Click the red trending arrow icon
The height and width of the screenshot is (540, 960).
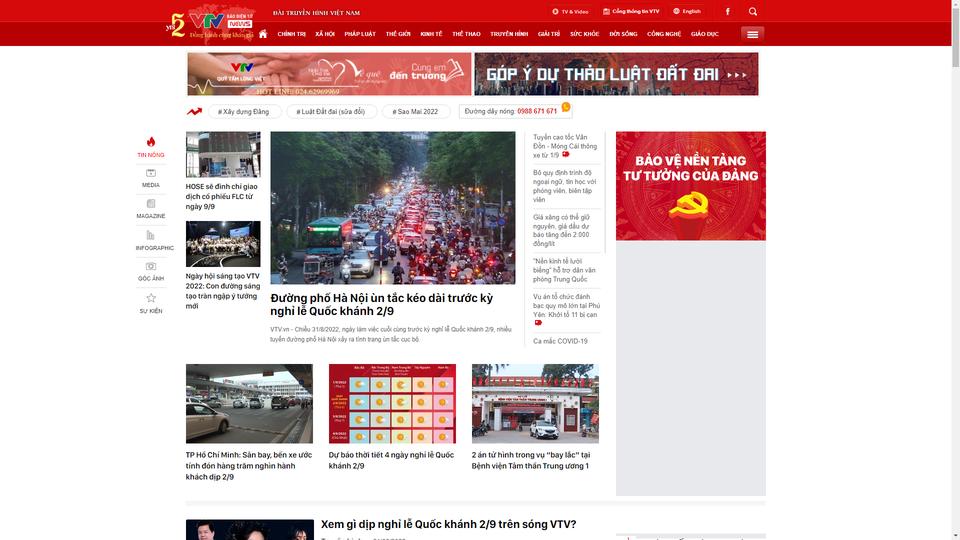tap(194, 111)
